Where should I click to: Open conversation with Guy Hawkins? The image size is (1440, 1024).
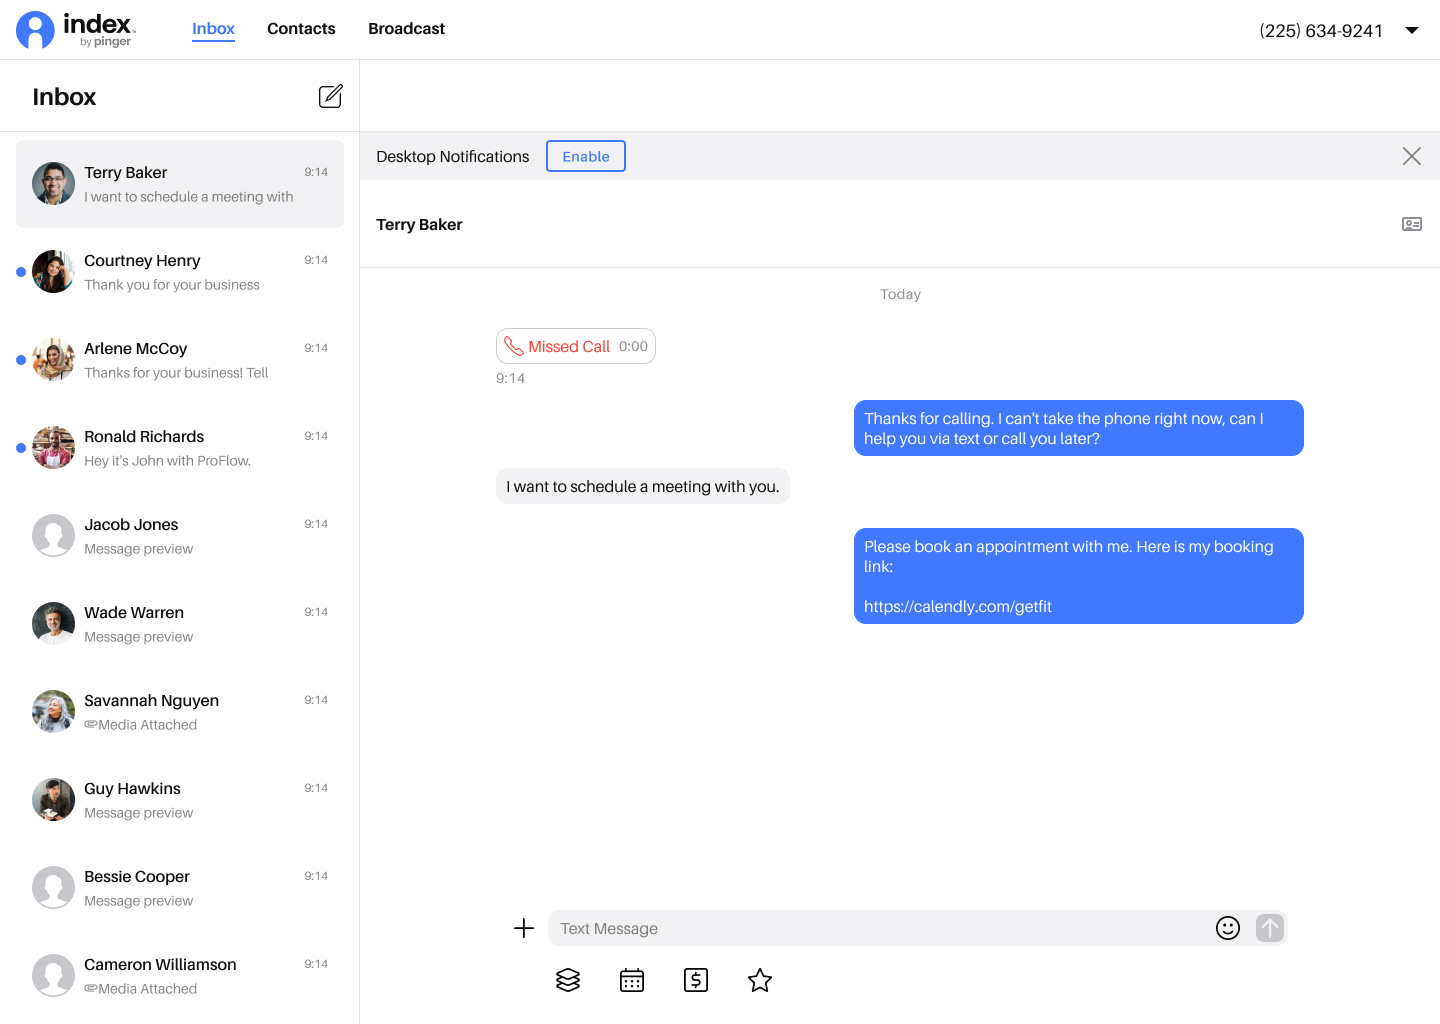click(x=180, y=800)
